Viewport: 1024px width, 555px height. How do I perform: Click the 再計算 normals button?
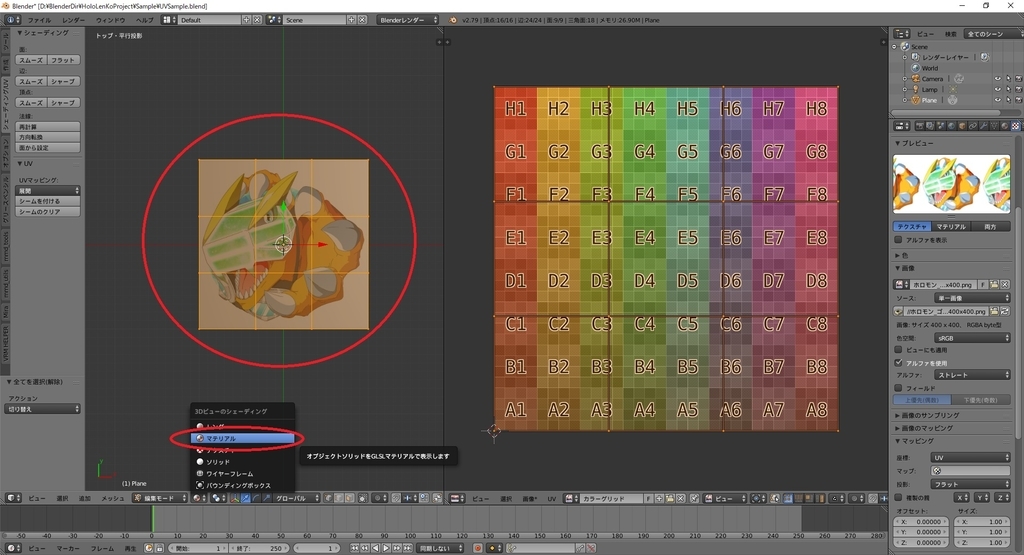(48, 127)
